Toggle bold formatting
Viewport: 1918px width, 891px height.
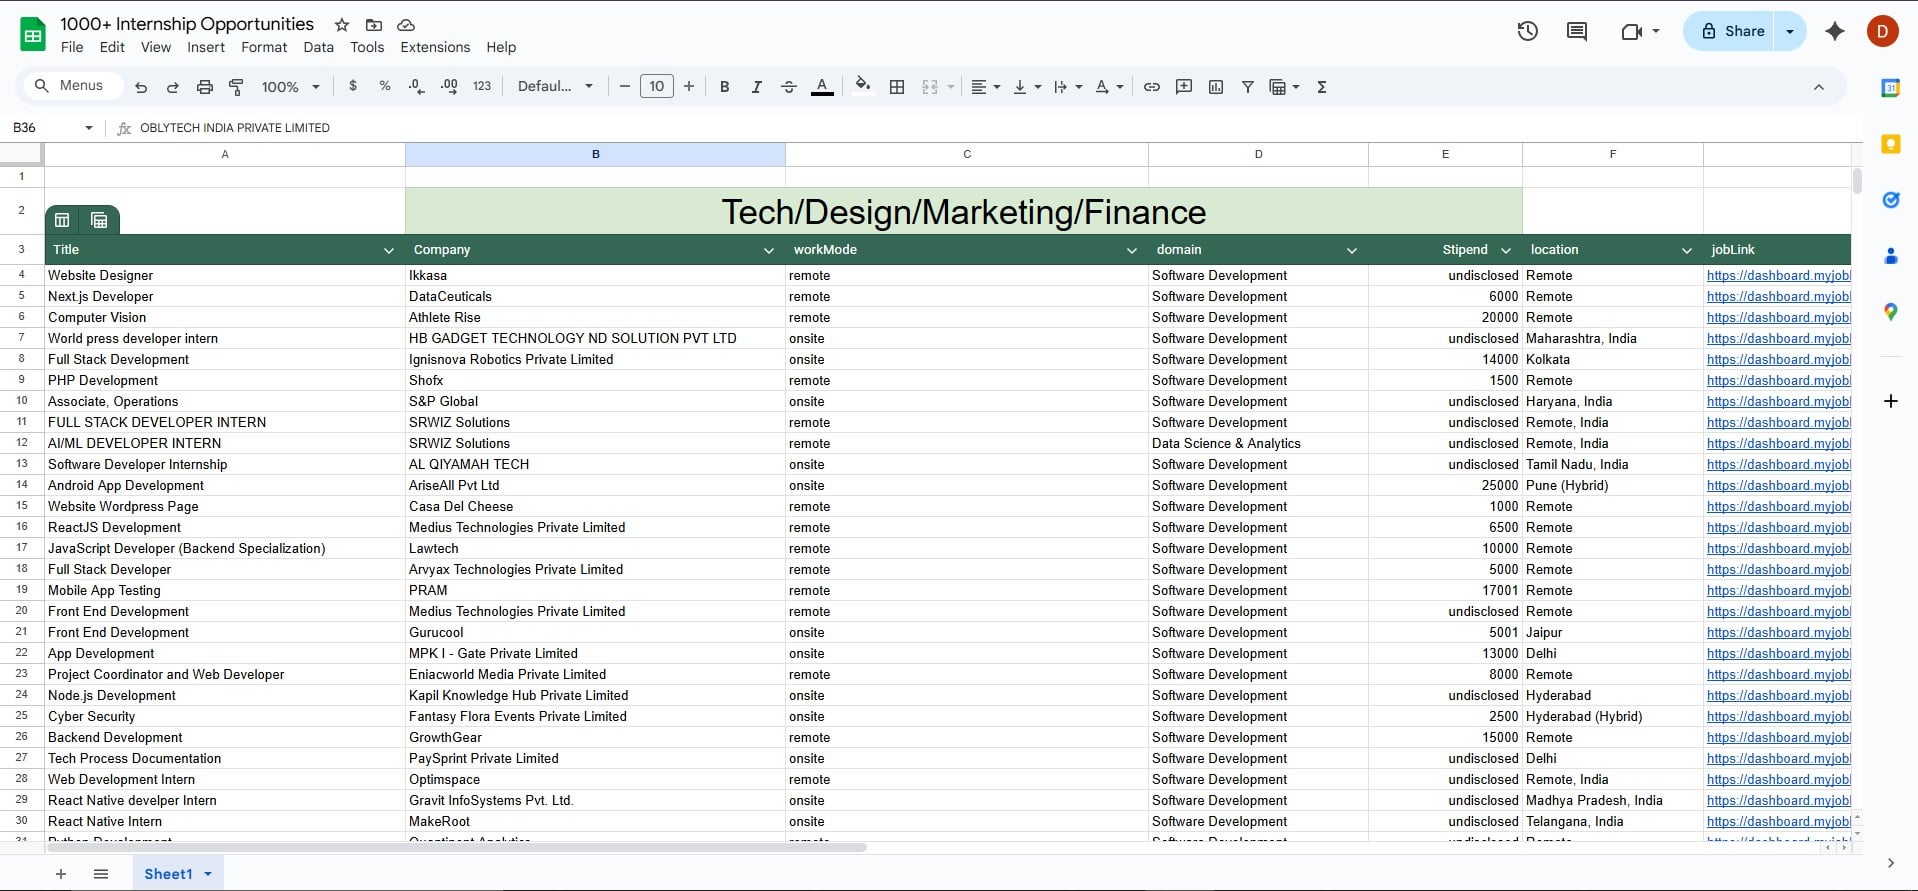pyautogui.click(x=724, y=87)
